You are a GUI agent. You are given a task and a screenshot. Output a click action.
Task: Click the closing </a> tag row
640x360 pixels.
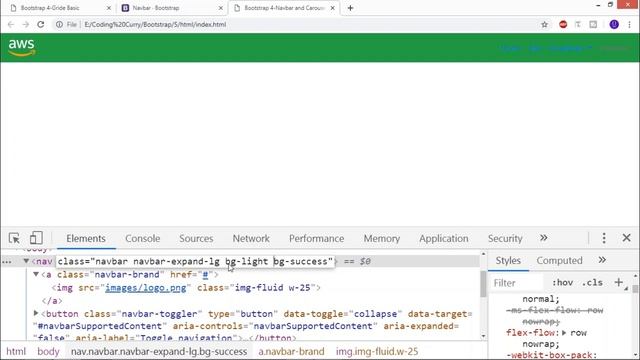pos(52,301)
